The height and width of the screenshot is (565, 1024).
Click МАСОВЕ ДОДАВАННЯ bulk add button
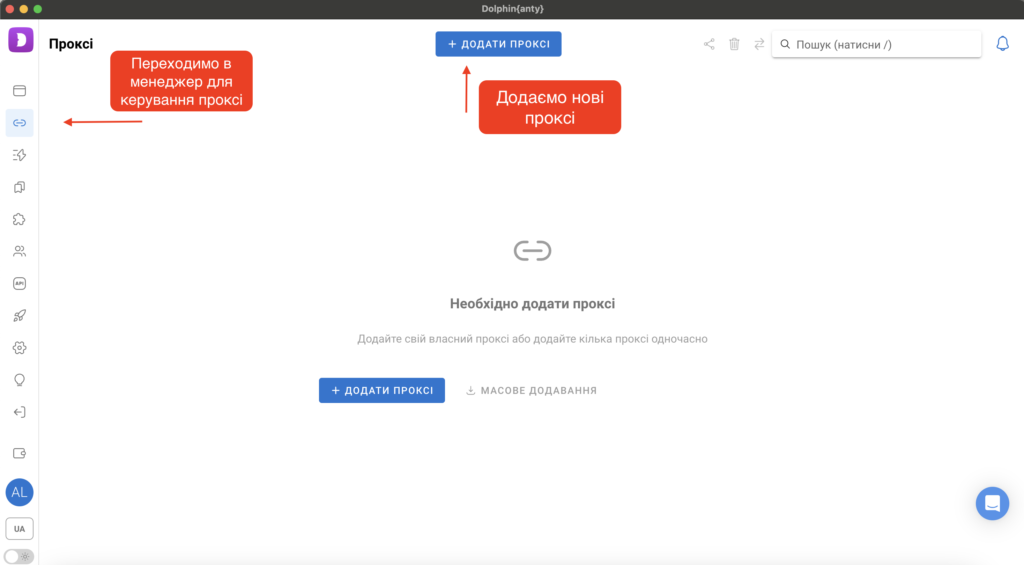point(531,390)
